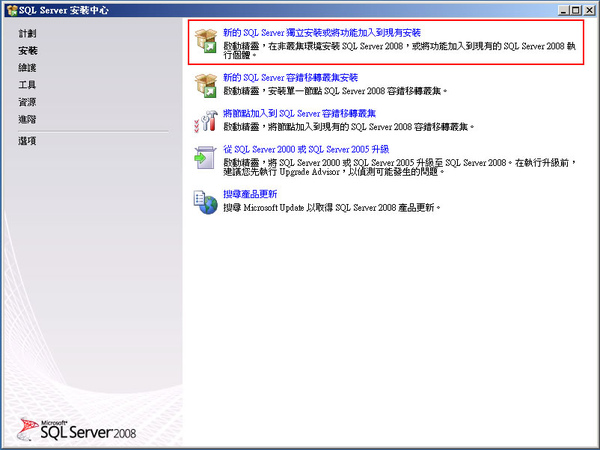Close the SQL Server 安裝中心 window
Image resolution: width=600 pixels, height=450 pixels.
[589, 11]
